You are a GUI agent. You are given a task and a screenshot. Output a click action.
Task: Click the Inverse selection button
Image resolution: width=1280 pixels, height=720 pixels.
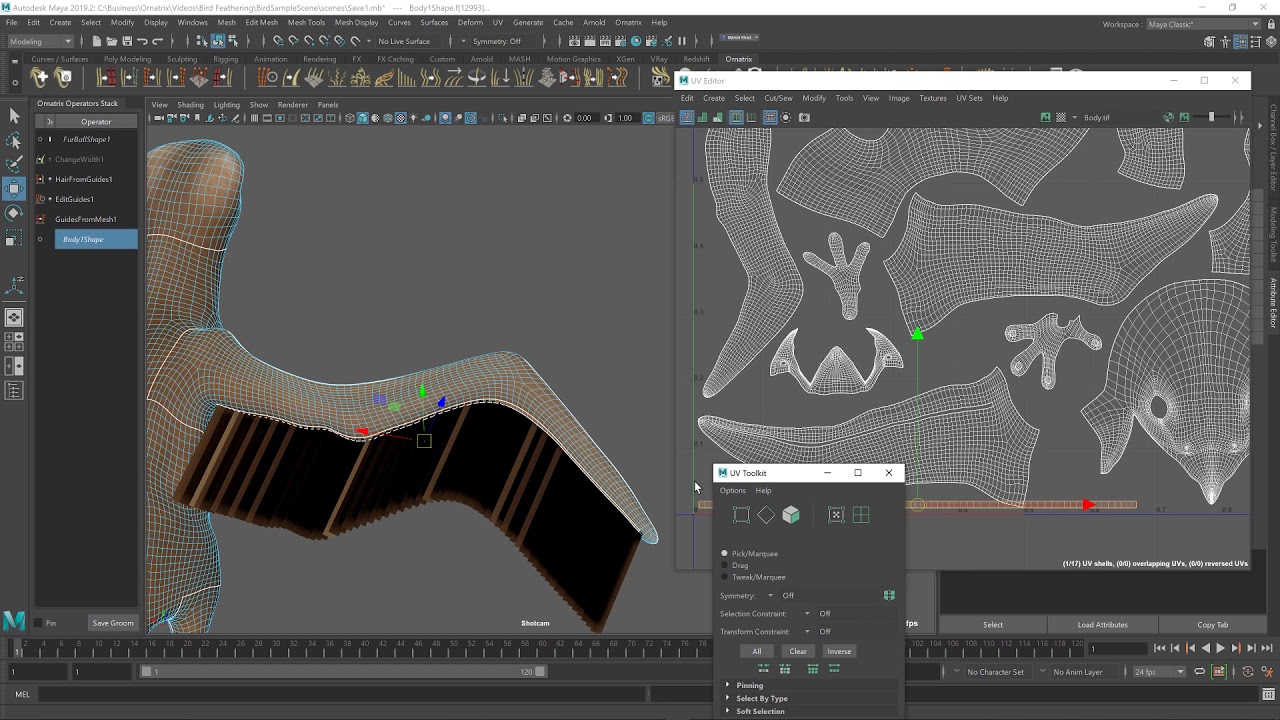pyautogui.click(x=839, y=651)
